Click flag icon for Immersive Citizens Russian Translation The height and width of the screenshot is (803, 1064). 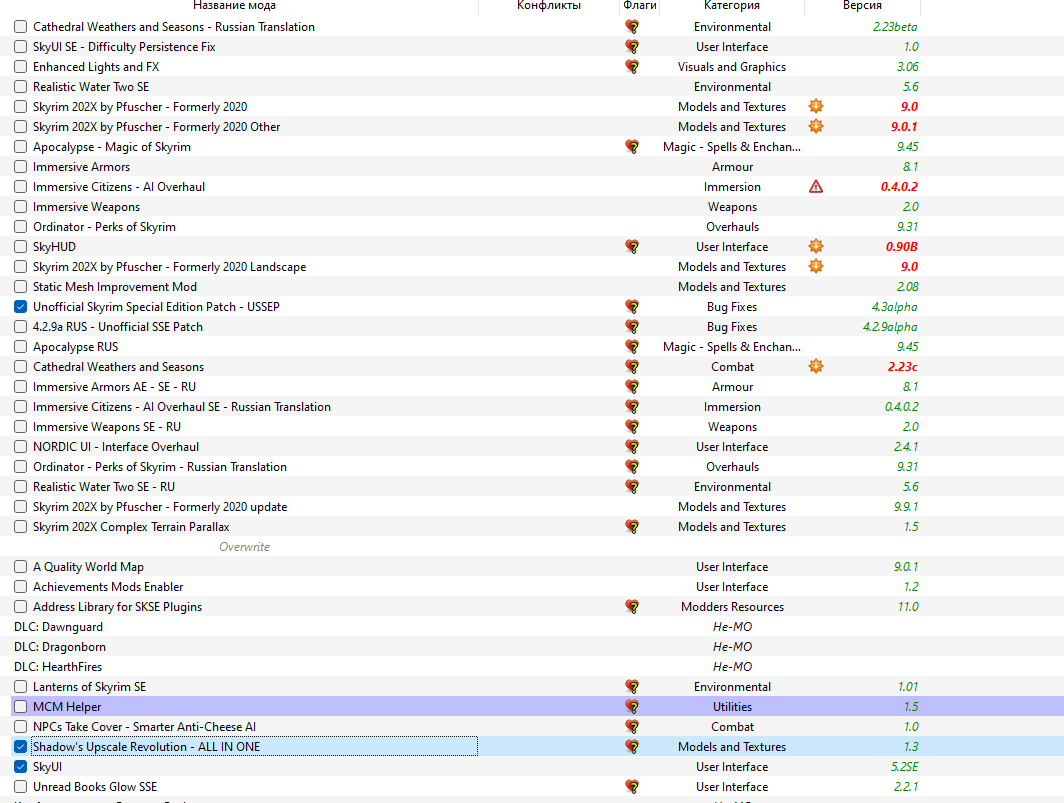click(x=632, y=407)
